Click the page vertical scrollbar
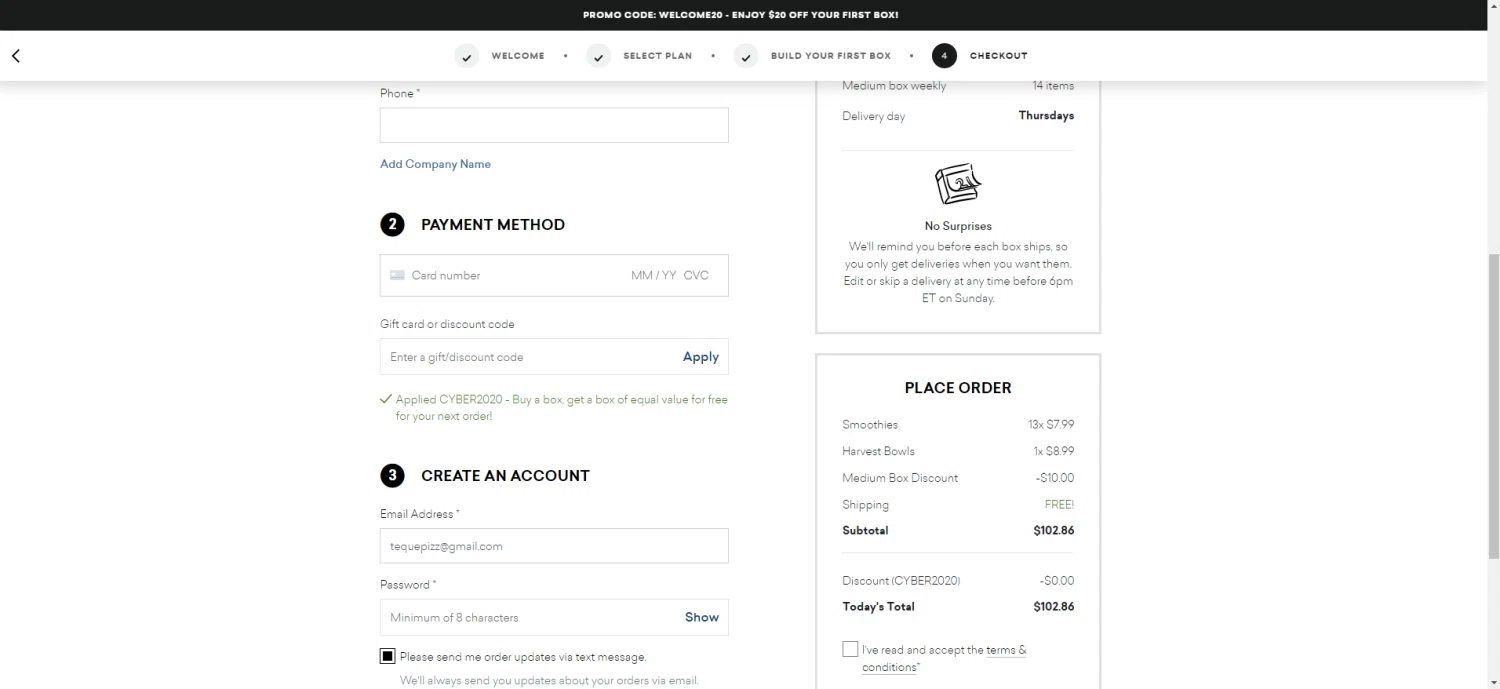Image resolution: width=1500 pixels, height=689 pixels. [1494, 405]
